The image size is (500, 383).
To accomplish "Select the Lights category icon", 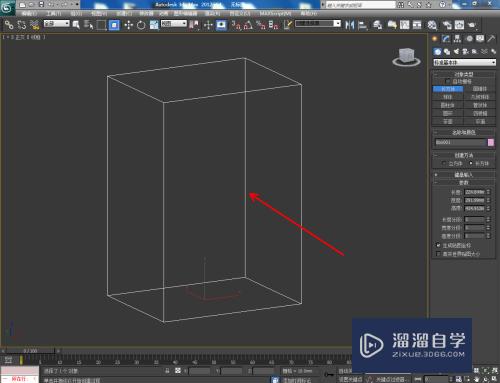I will click(x=456, y=52).
